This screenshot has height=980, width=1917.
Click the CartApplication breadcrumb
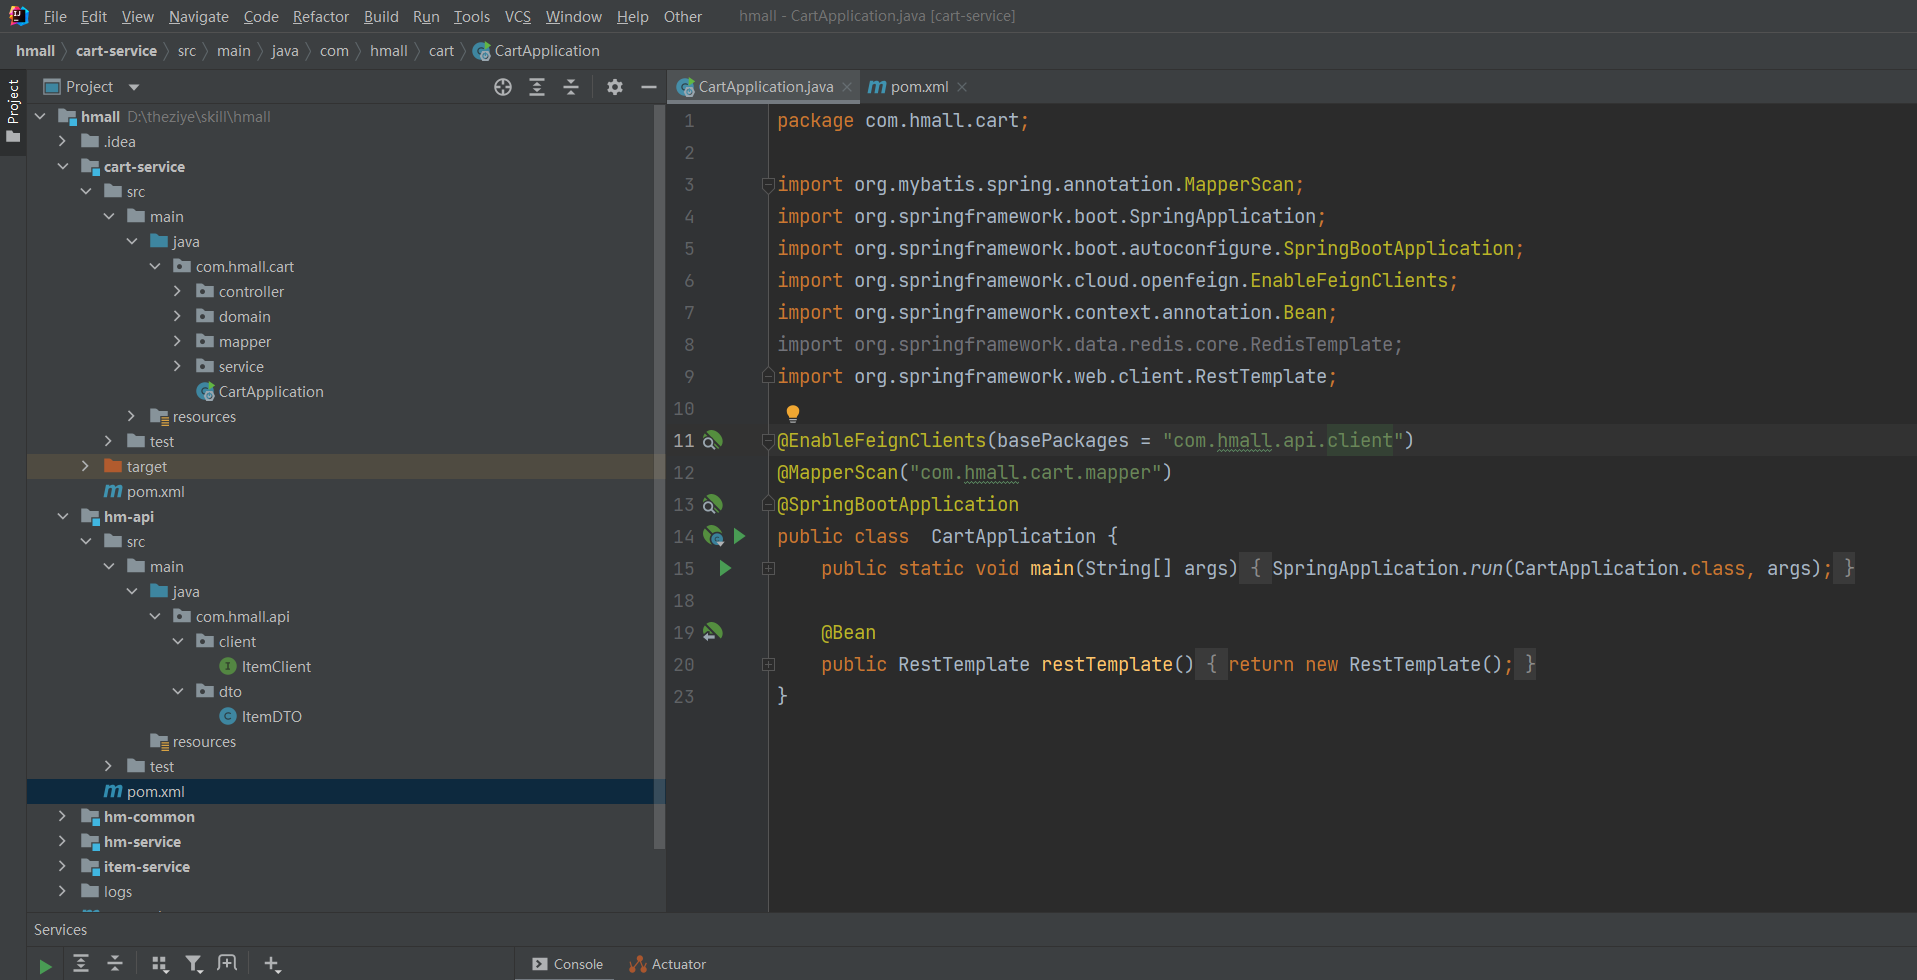coord(536,51)
